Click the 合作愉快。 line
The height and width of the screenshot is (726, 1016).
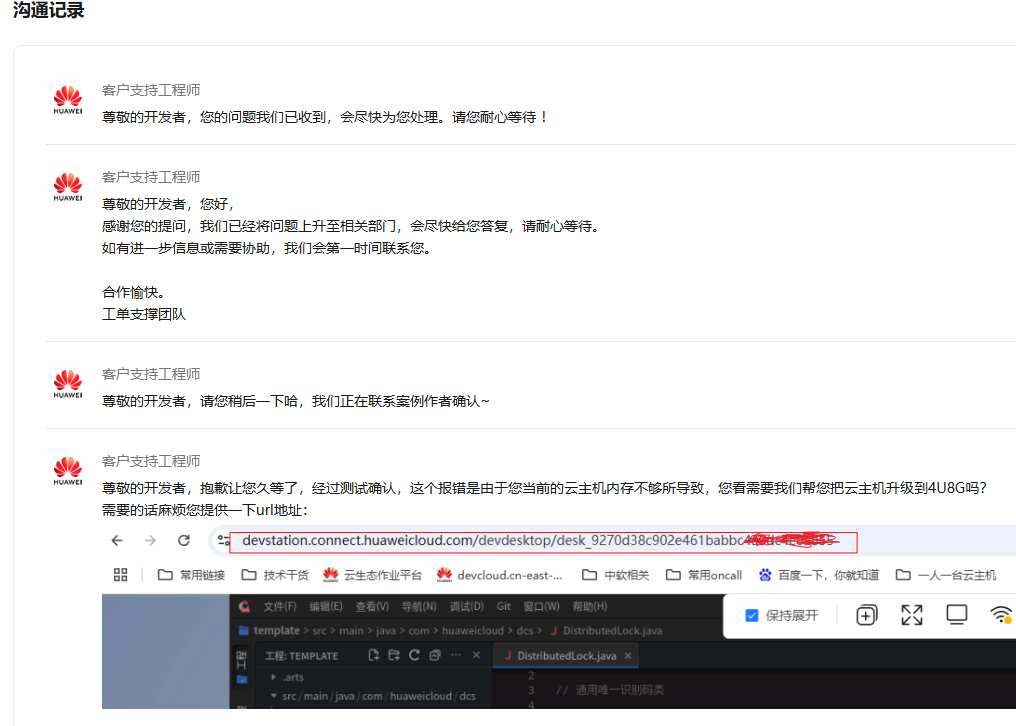click(x=133, y=292)
